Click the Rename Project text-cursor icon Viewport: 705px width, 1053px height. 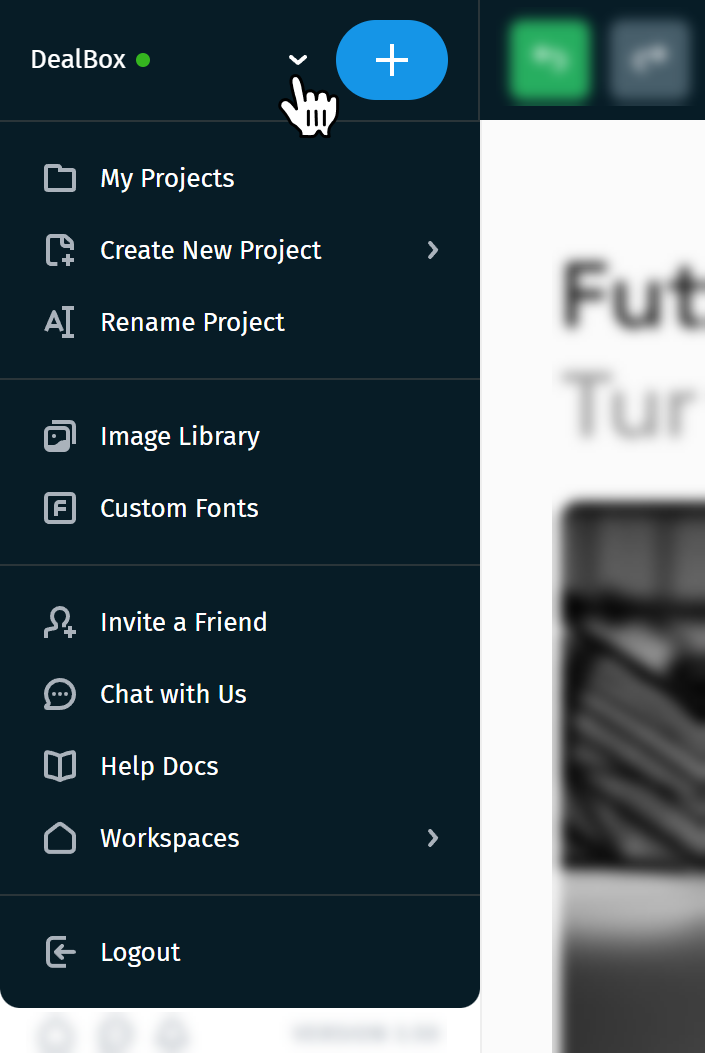[x=60, y=322]
